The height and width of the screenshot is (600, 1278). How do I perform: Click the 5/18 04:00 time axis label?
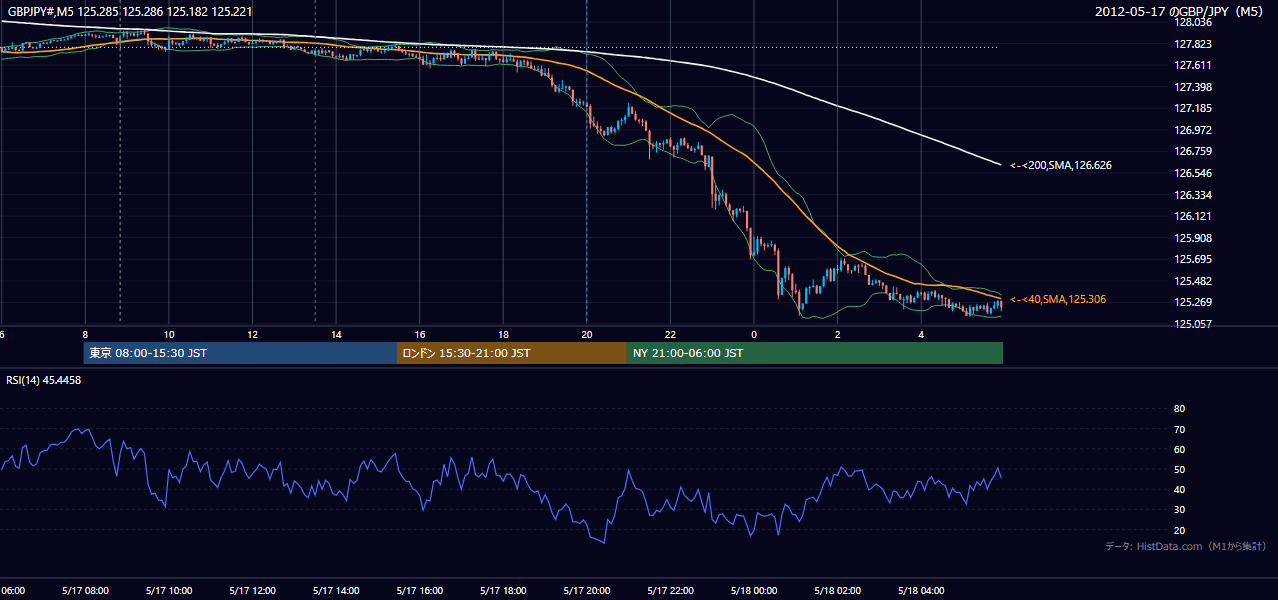click(x=921, y=591)
